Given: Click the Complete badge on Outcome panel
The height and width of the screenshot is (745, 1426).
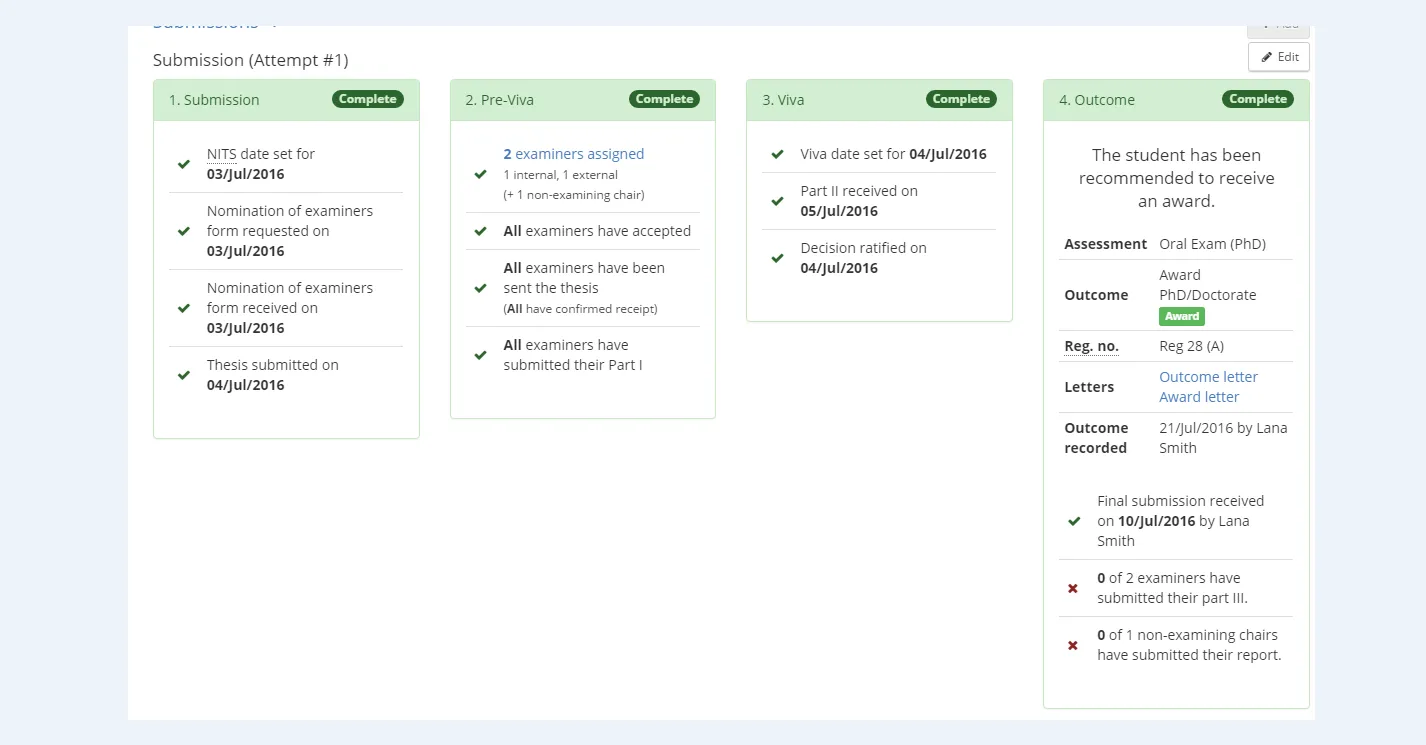Looking at the screenshot, I should (1257, 99).
